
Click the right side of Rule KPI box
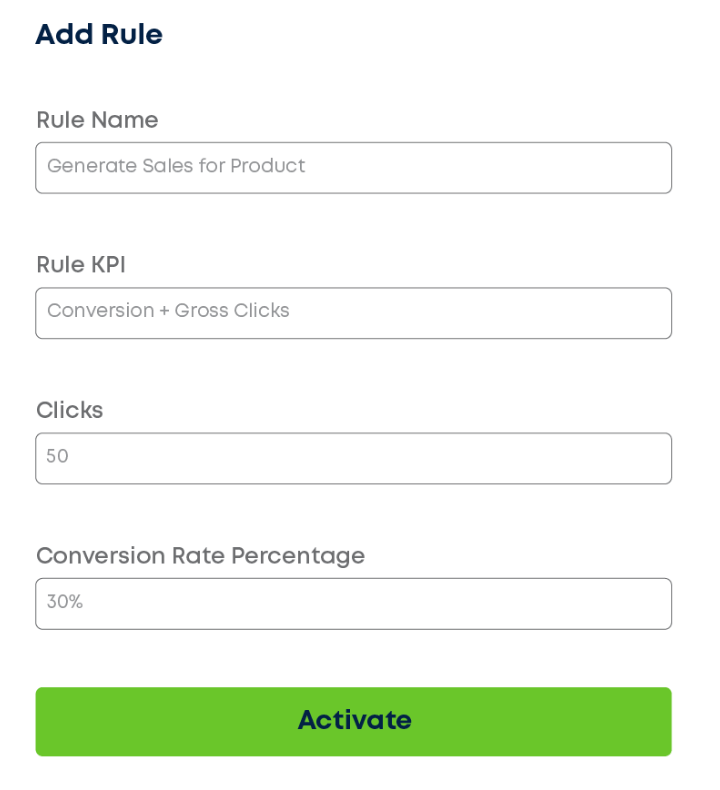[620, 313]
